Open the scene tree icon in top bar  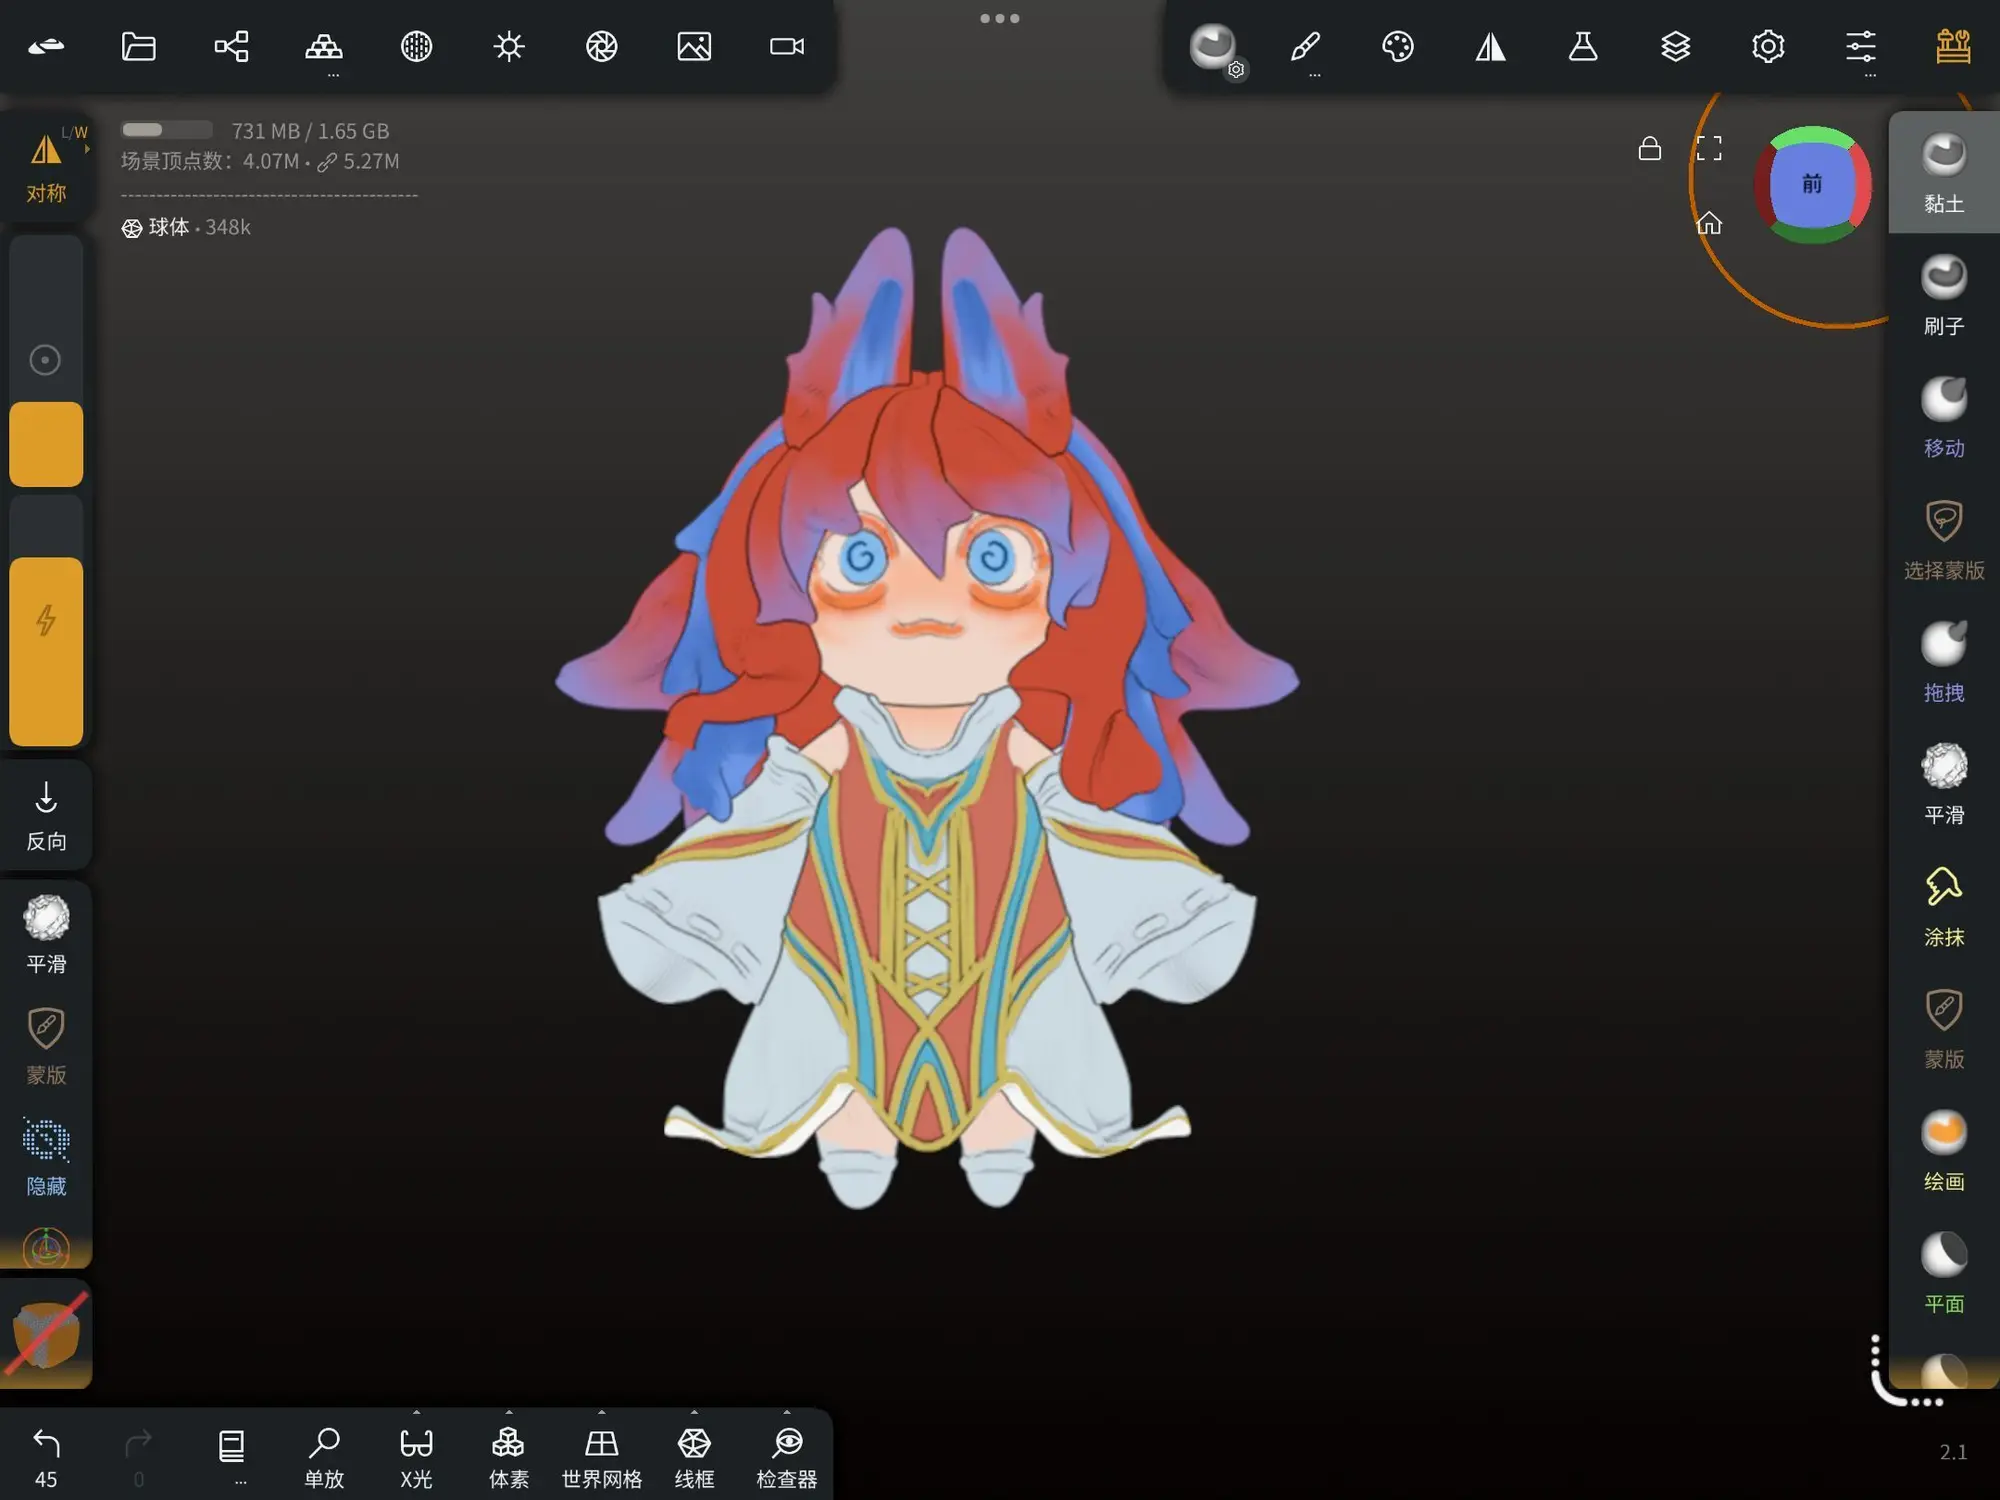(x=231, y=46)
